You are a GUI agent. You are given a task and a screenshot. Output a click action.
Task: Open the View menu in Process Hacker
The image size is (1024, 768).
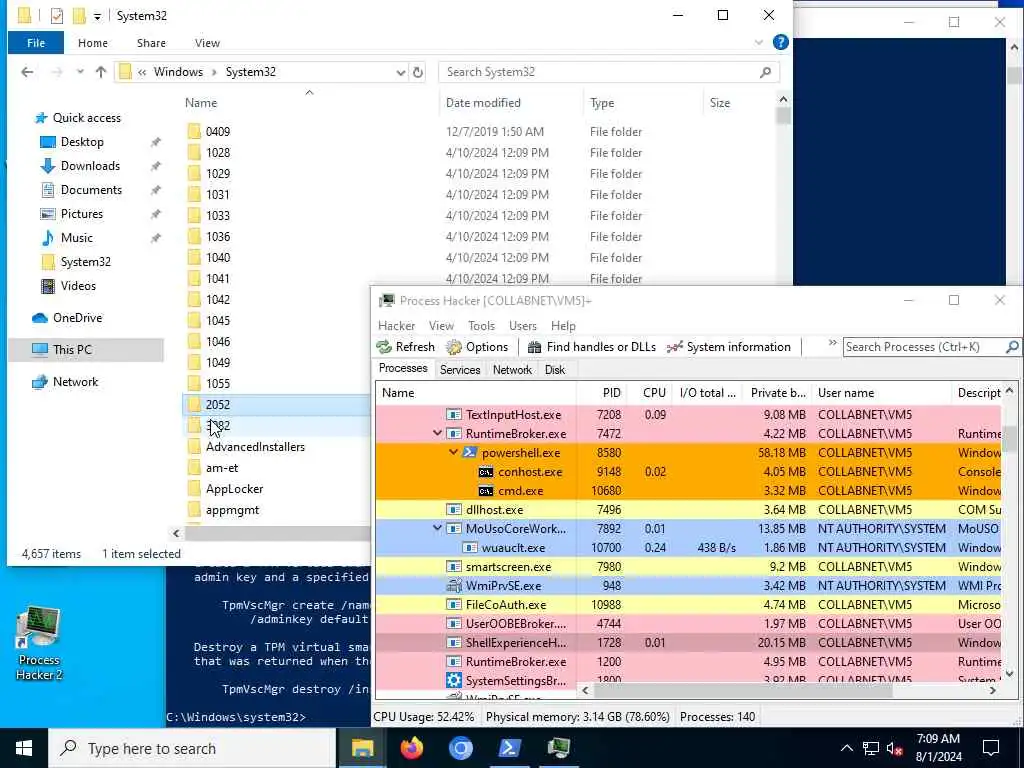pyautogui.click(x=441, y=325)
